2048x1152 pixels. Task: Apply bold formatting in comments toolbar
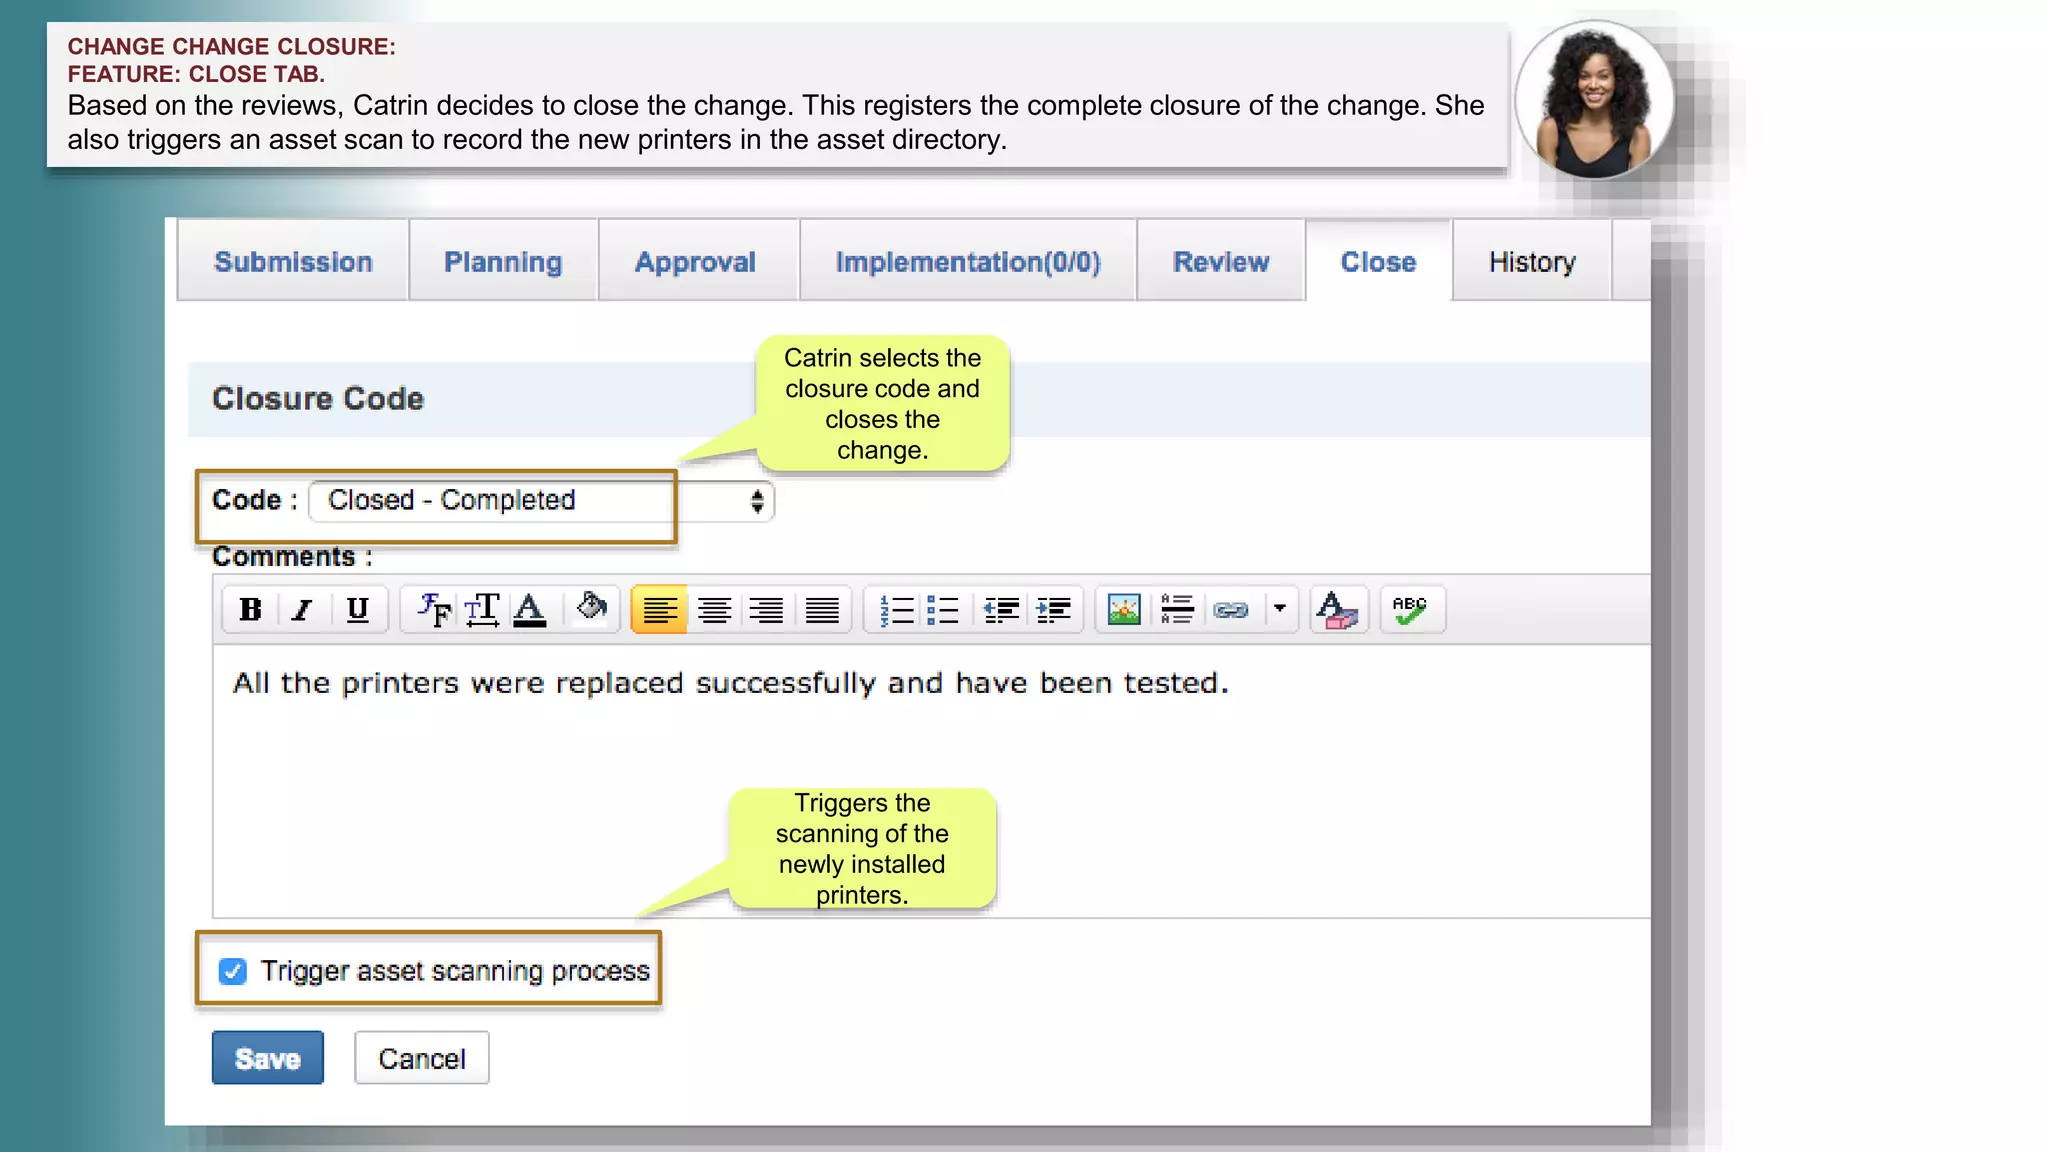point(250,609)
